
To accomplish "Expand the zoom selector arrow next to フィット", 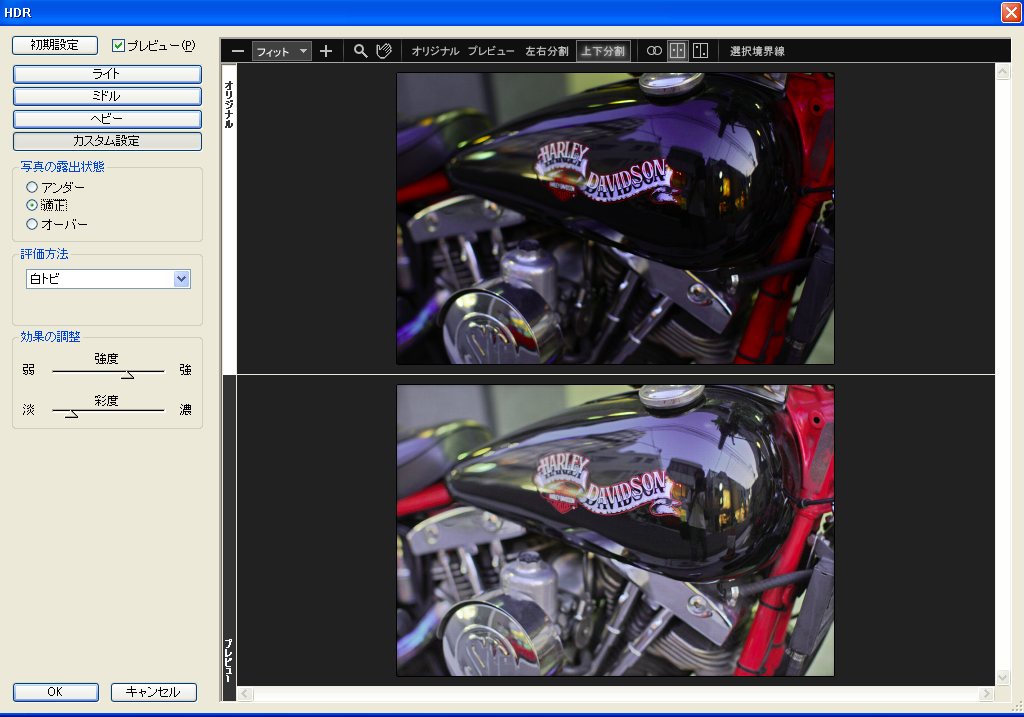I will coord(305,50).
